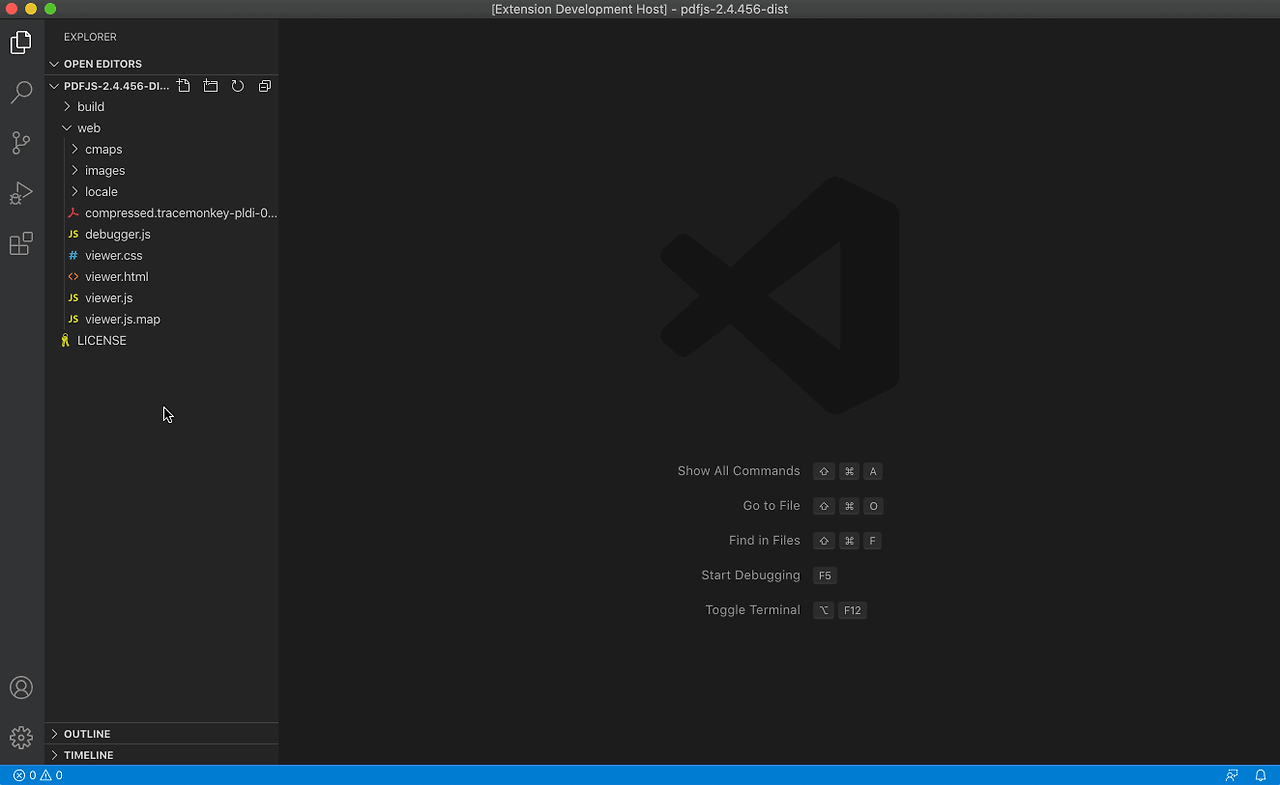The image size is (1280, 785).
Task: Collapse all folders in explorer
Action: coord(265,86)
